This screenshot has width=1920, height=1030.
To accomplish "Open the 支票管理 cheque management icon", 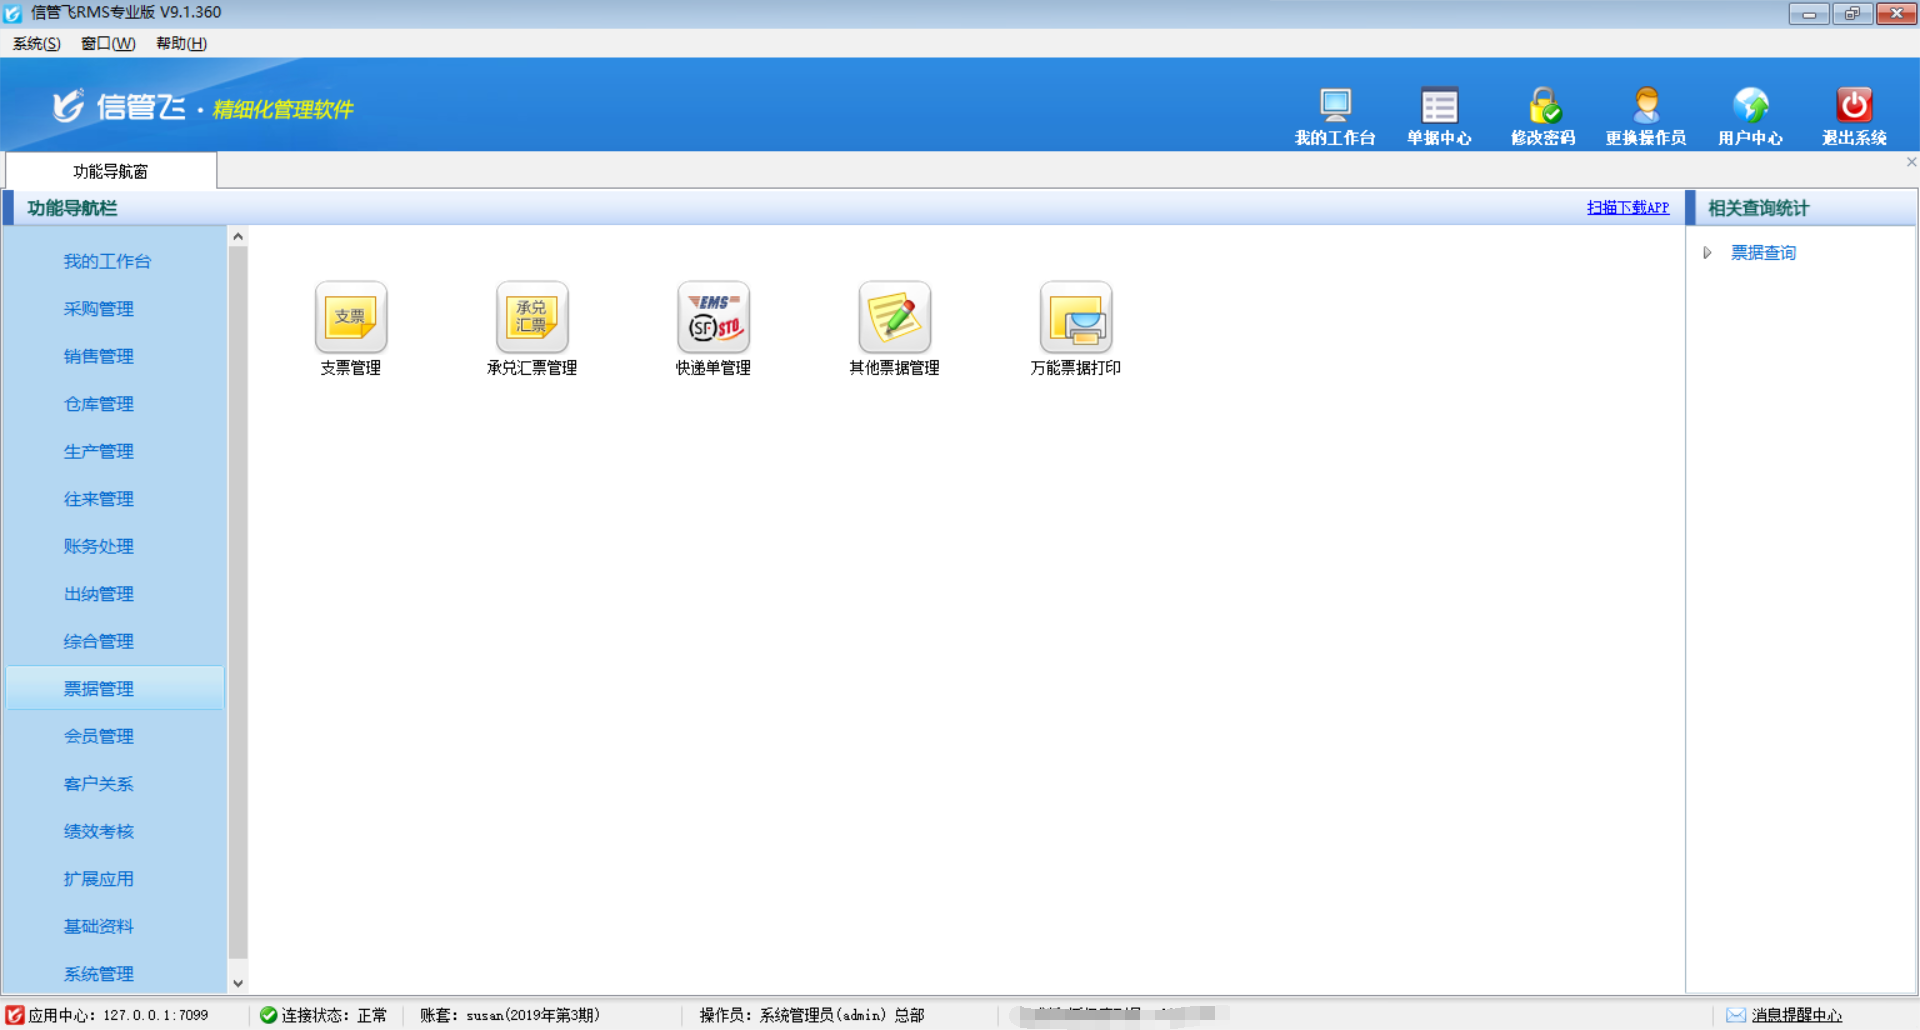I will click(x=350, y=318).
